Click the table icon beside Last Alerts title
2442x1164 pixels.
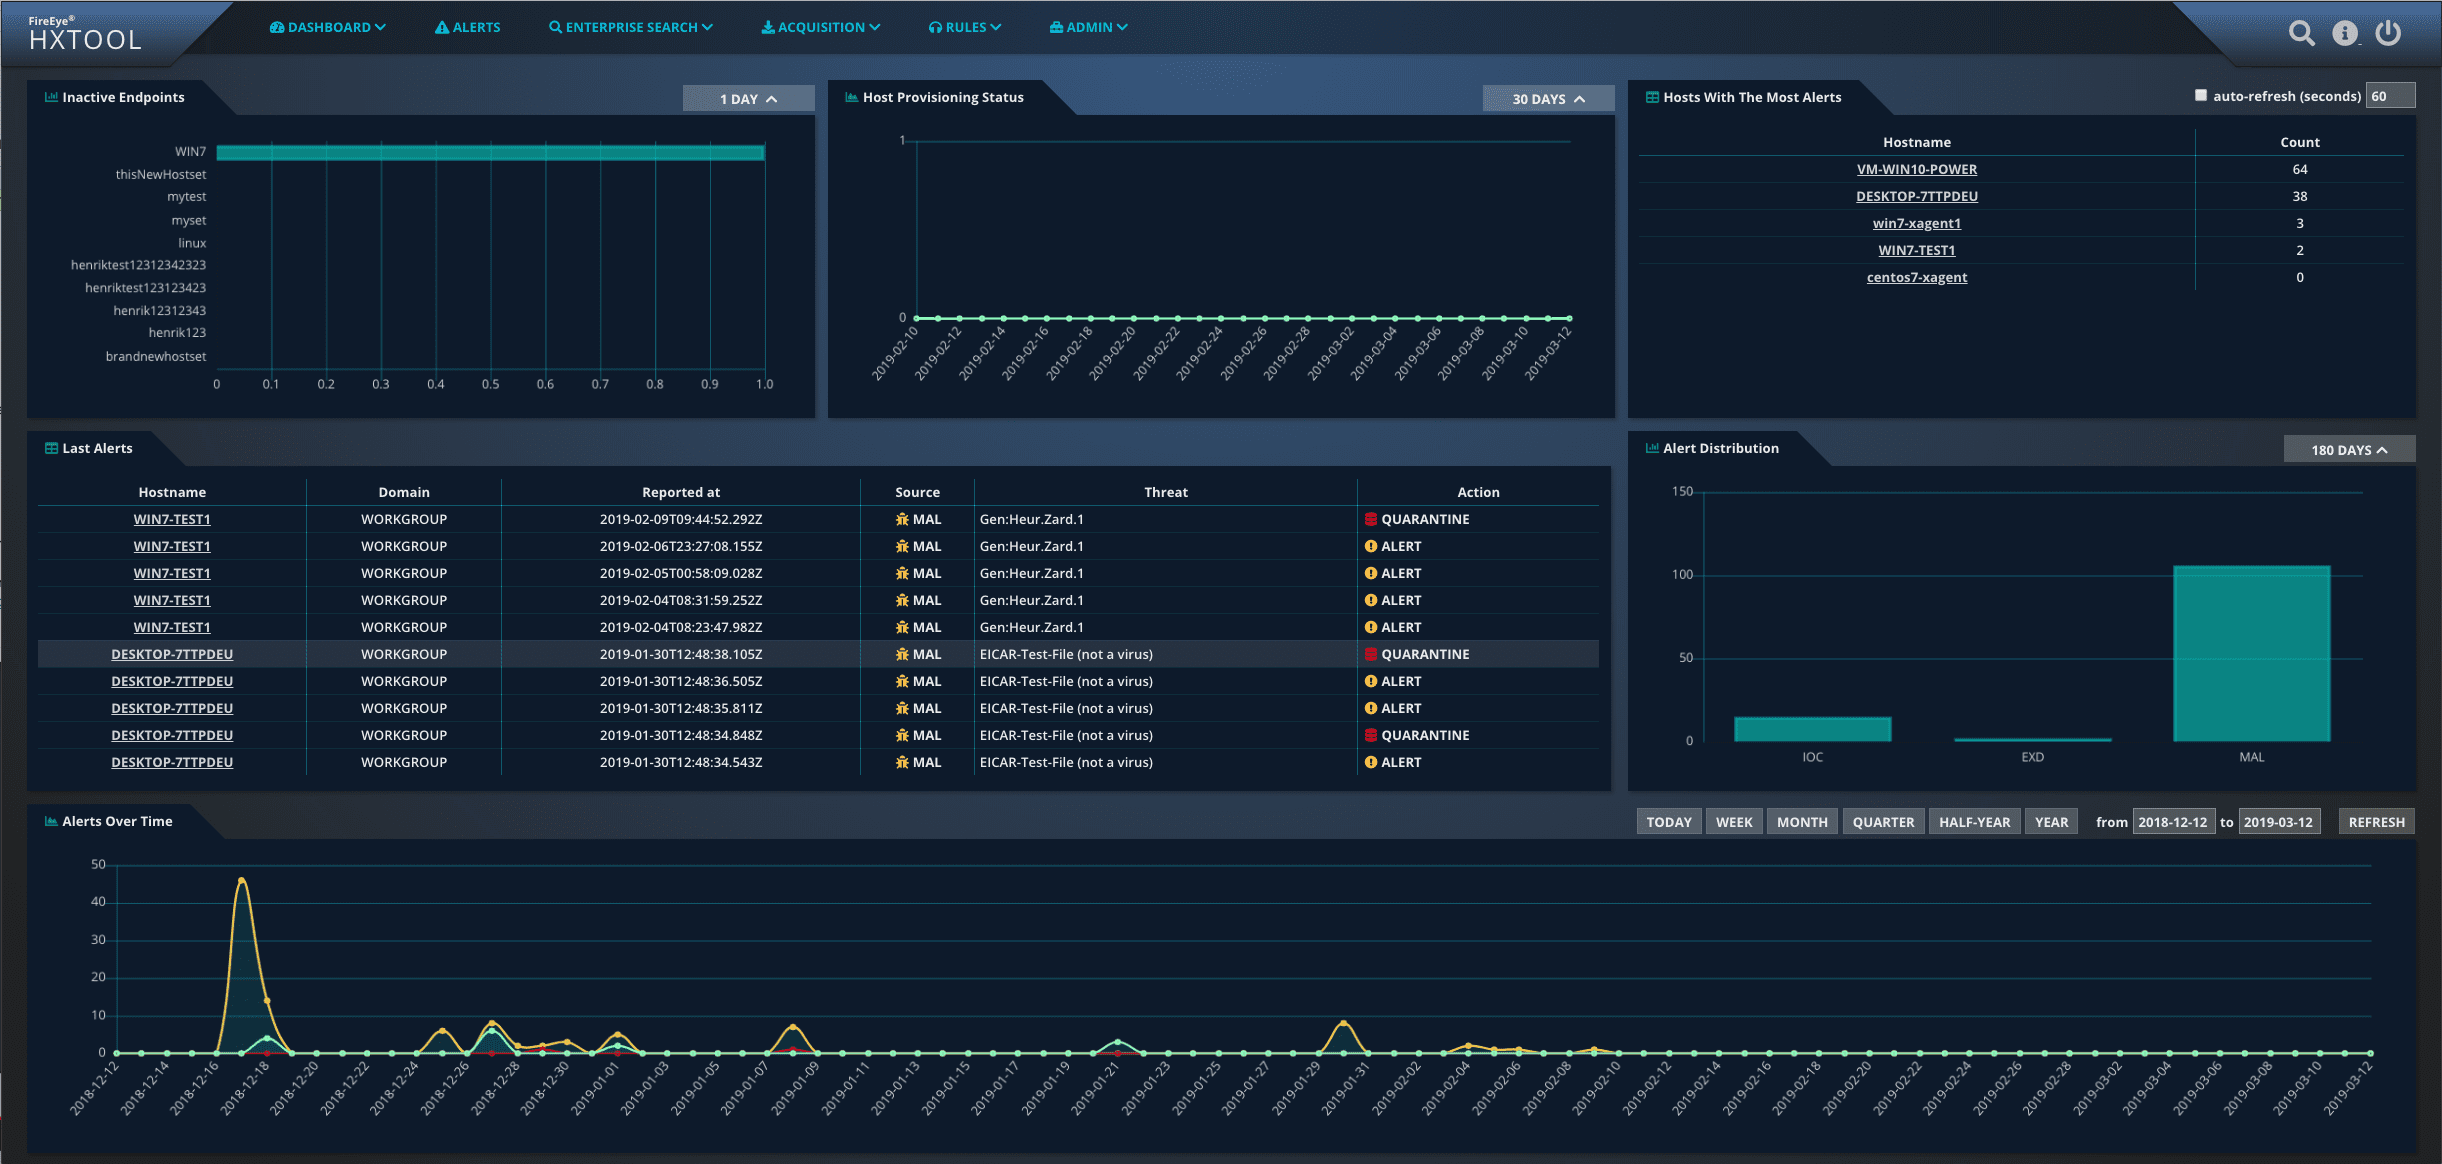[x=49, y=448]
